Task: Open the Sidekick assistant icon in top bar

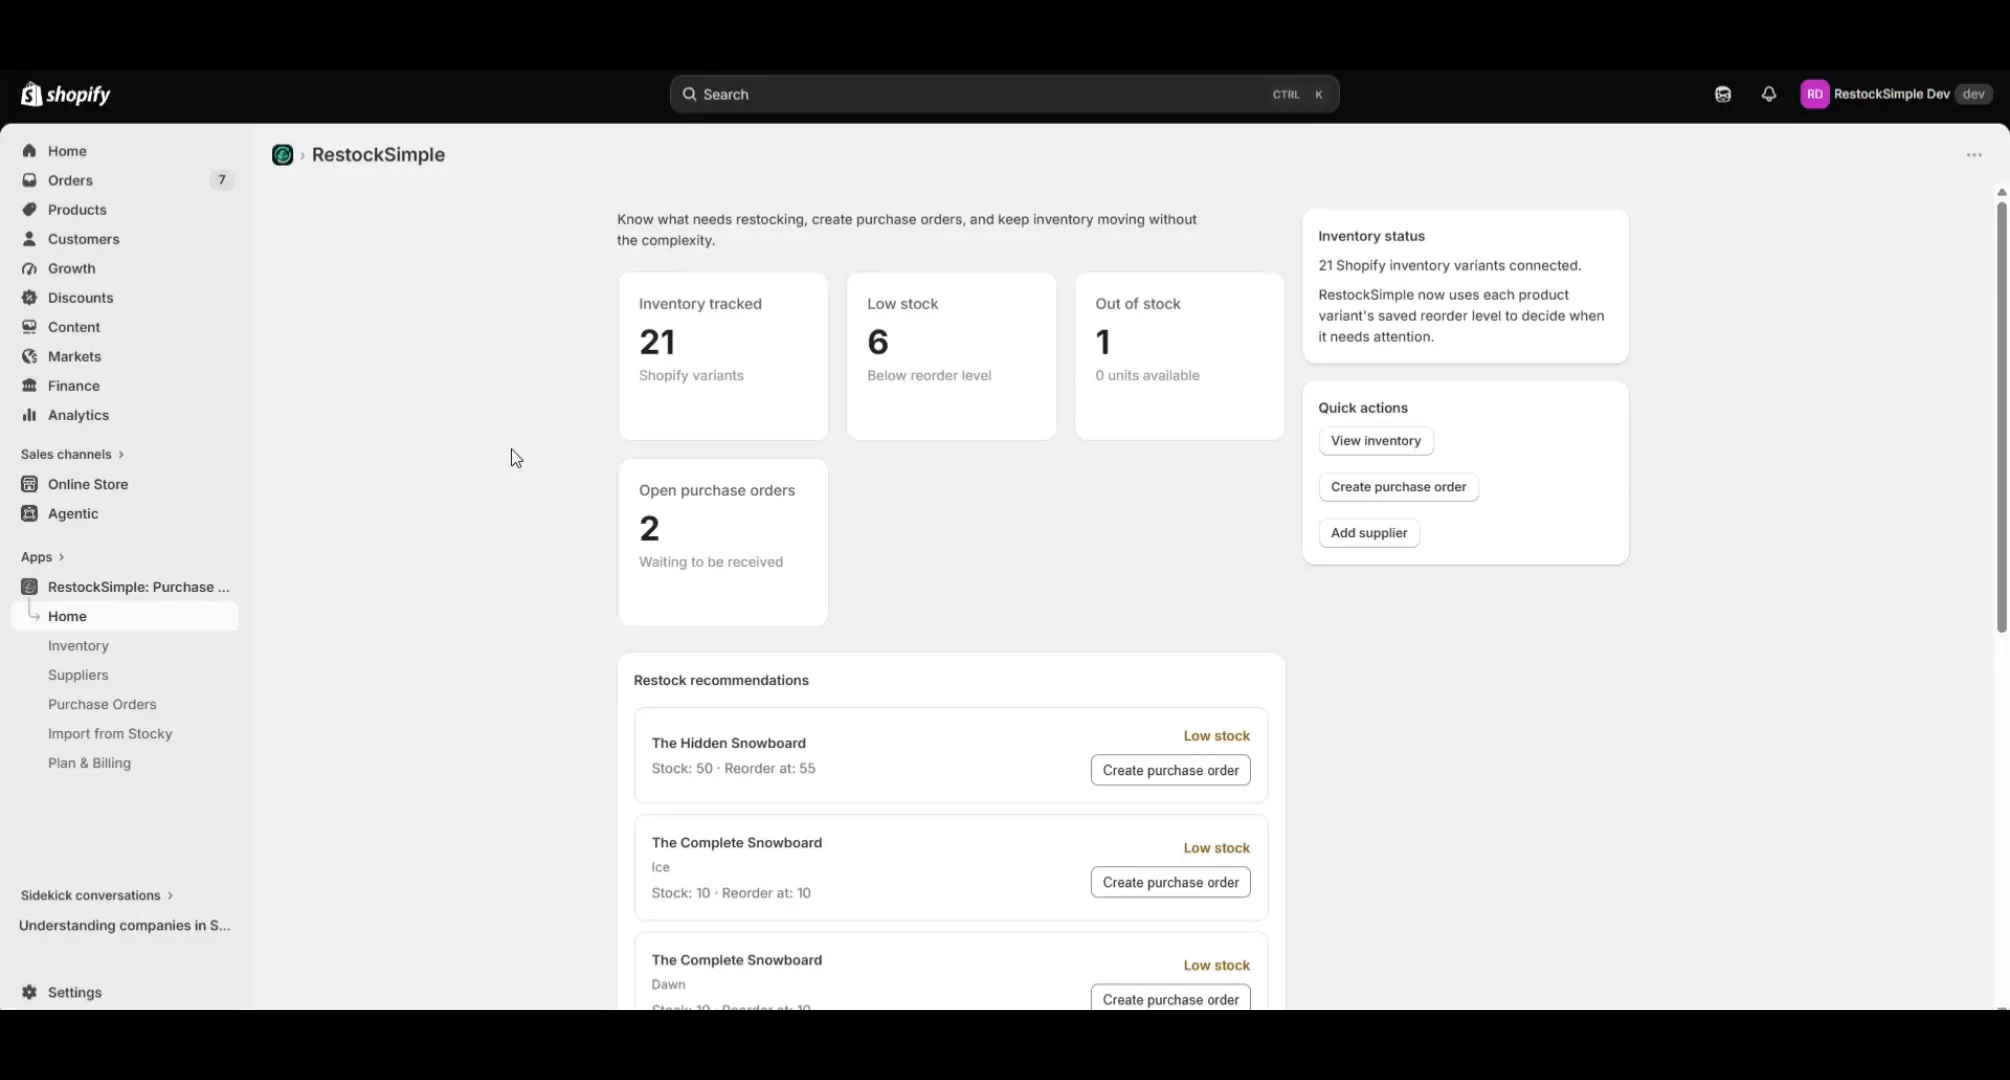Action: [1723, 94]
